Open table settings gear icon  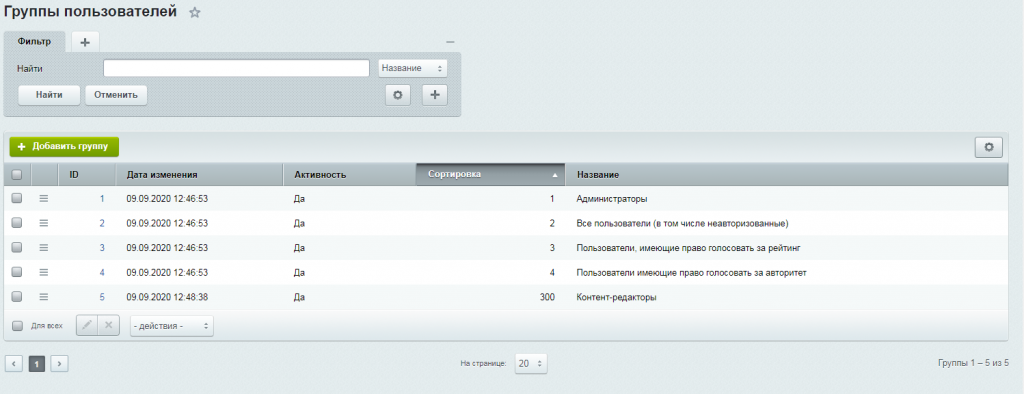click(989, 147)
